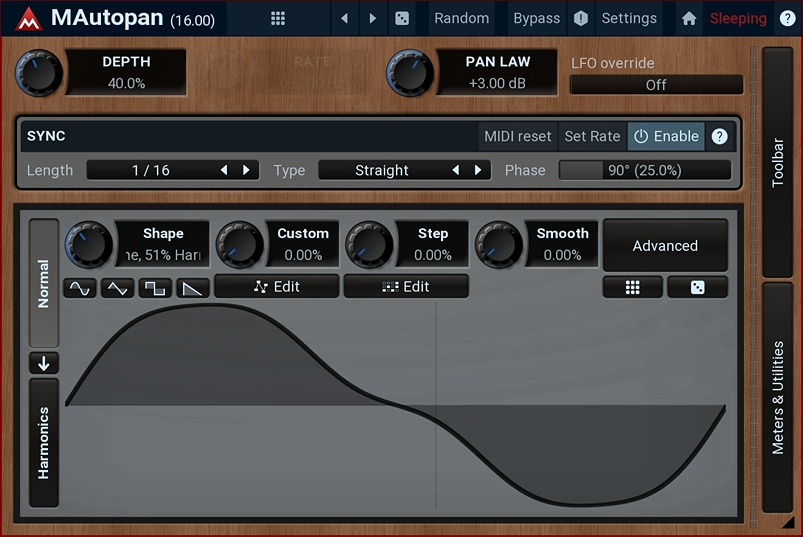Image resolution: width=803 pixels, height=537 pixels.
Task: Open the sync section help question mark
Action: point(719,136)
